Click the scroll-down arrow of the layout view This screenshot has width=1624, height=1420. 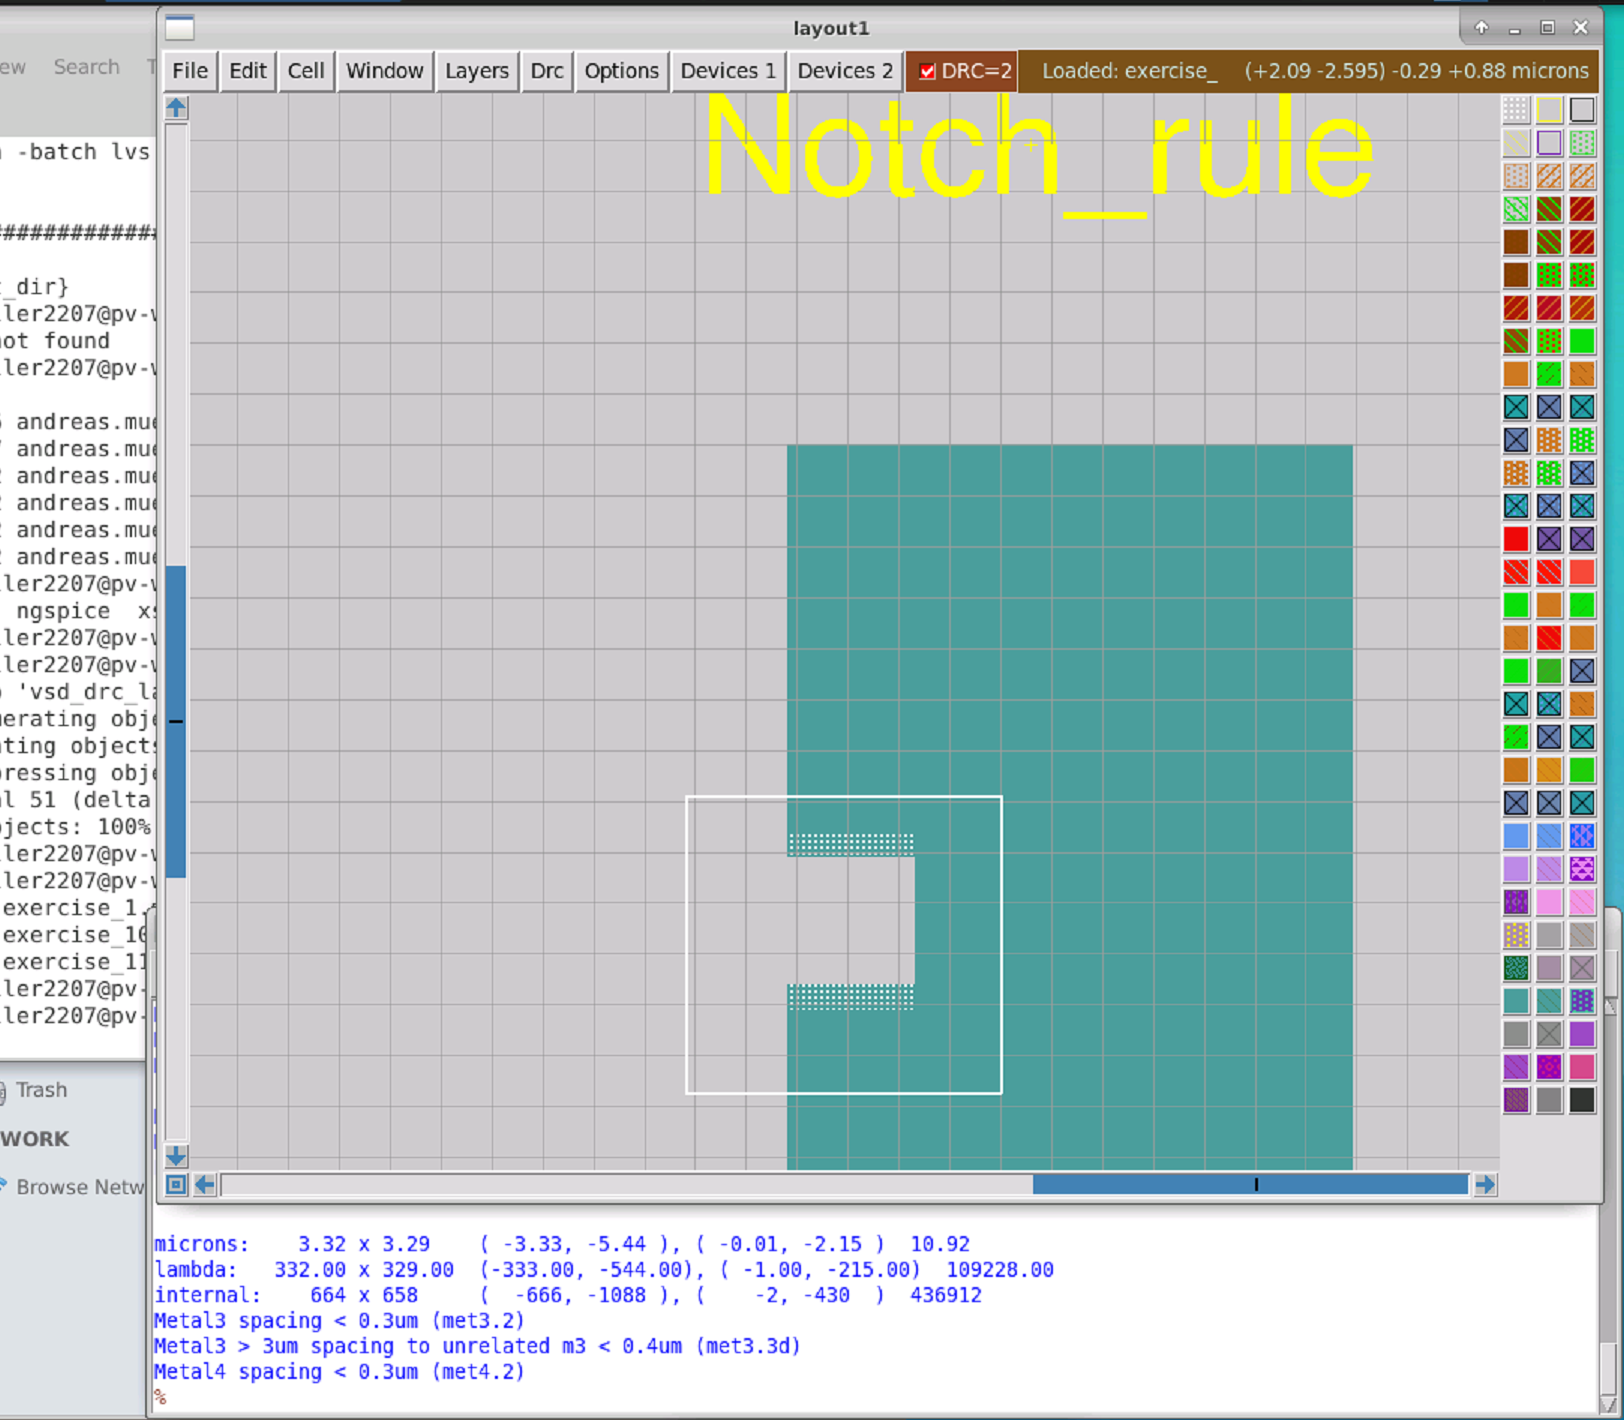tap(176, 1156)
